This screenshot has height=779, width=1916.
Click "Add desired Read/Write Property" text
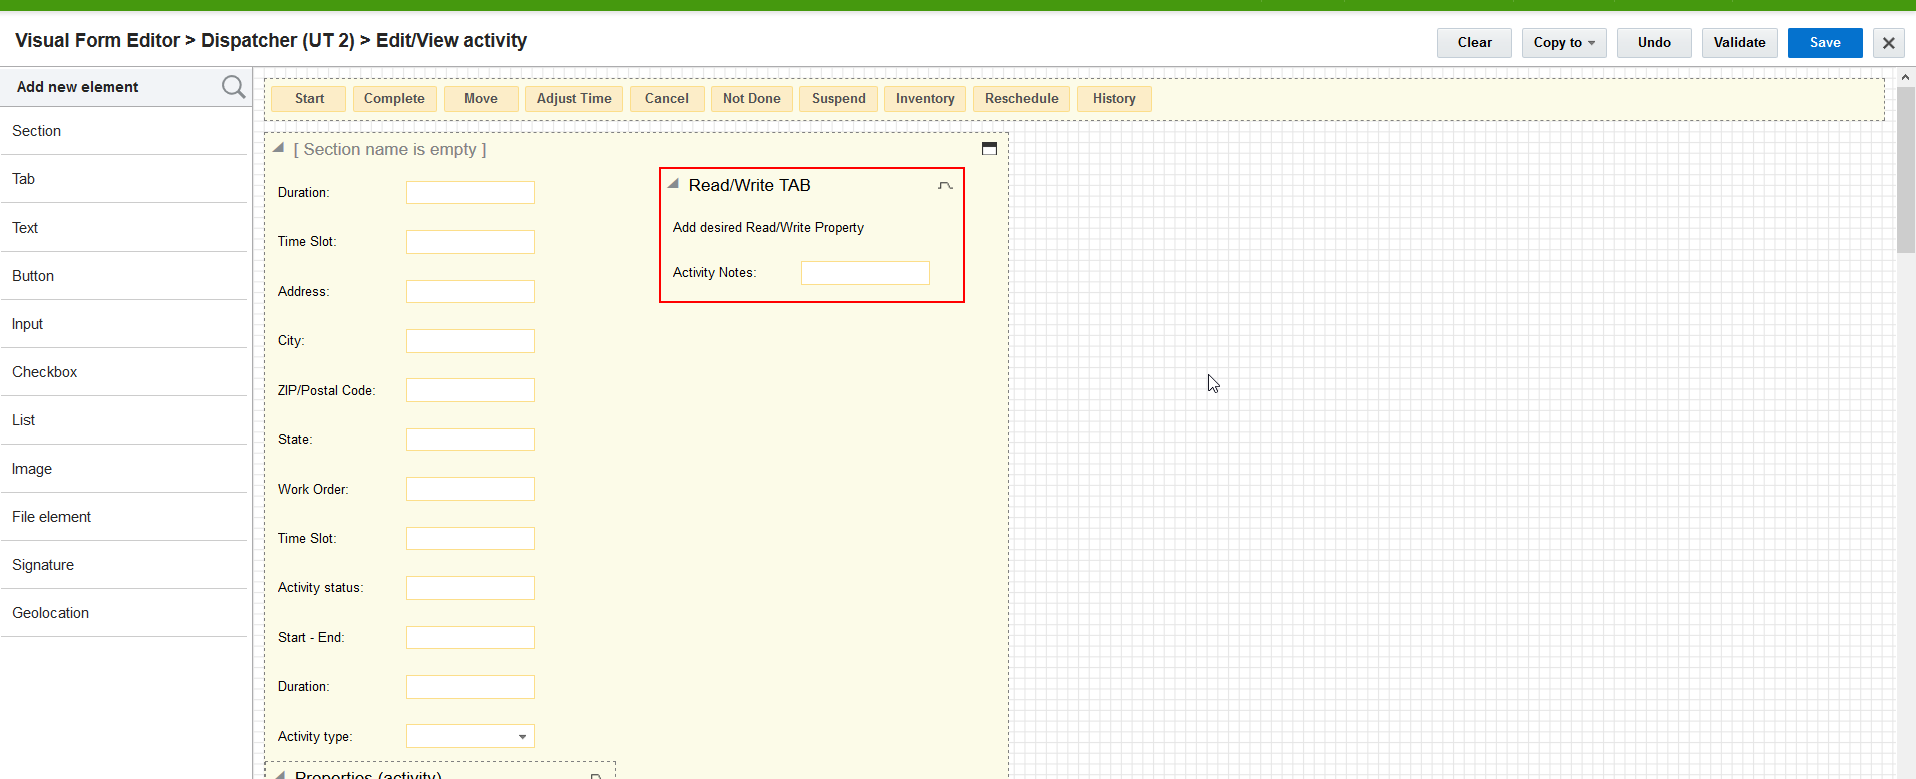768,228
